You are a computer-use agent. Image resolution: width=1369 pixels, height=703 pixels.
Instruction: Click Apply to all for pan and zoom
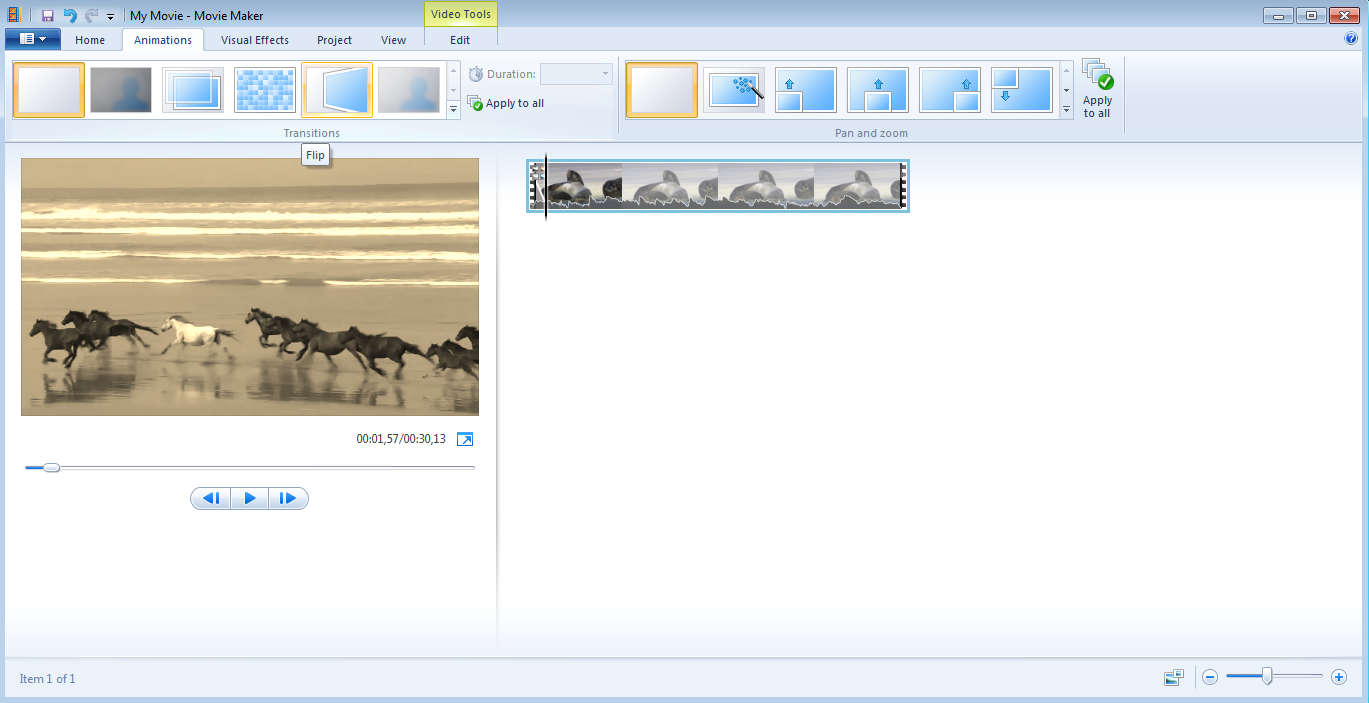point(1097,90)
